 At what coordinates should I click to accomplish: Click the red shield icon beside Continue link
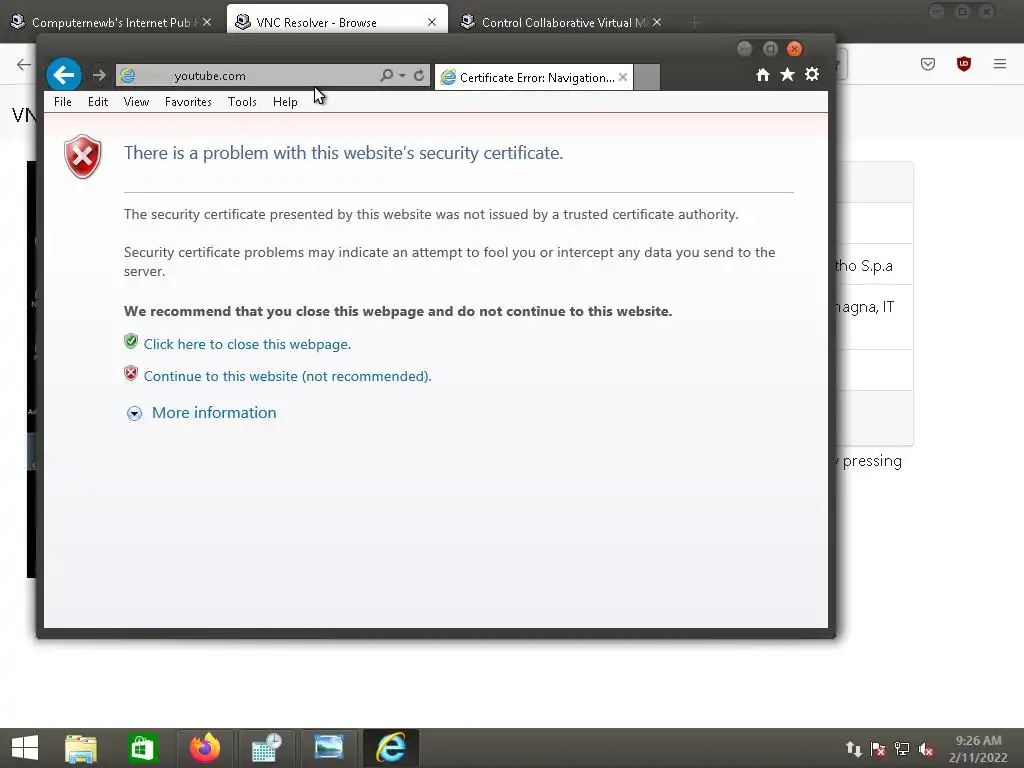[x=131, y=374]
